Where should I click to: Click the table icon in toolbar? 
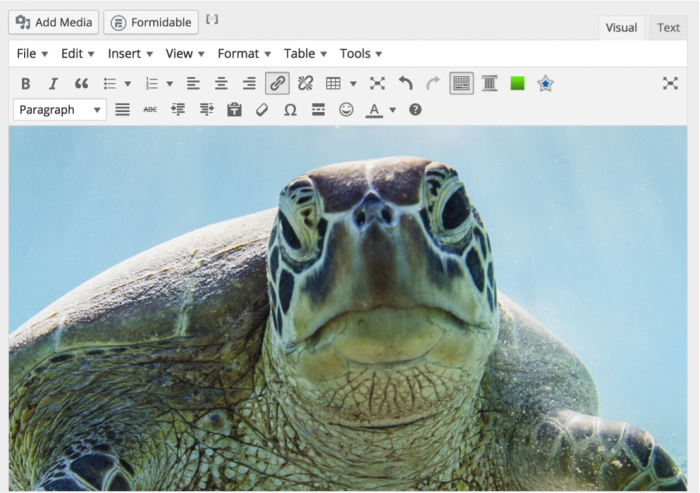[x=333, y=84]
